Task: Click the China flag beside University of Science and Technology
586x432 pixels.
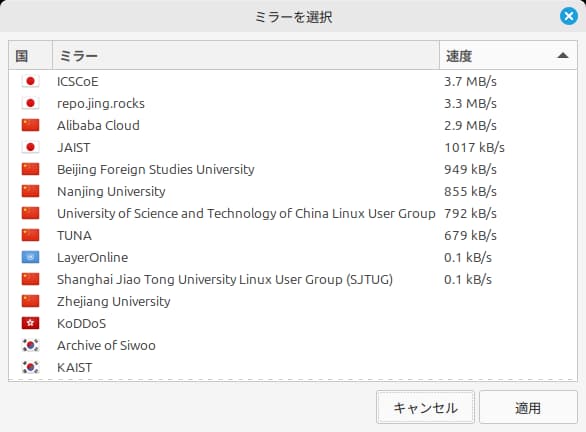Action: [x=30, y=213]
